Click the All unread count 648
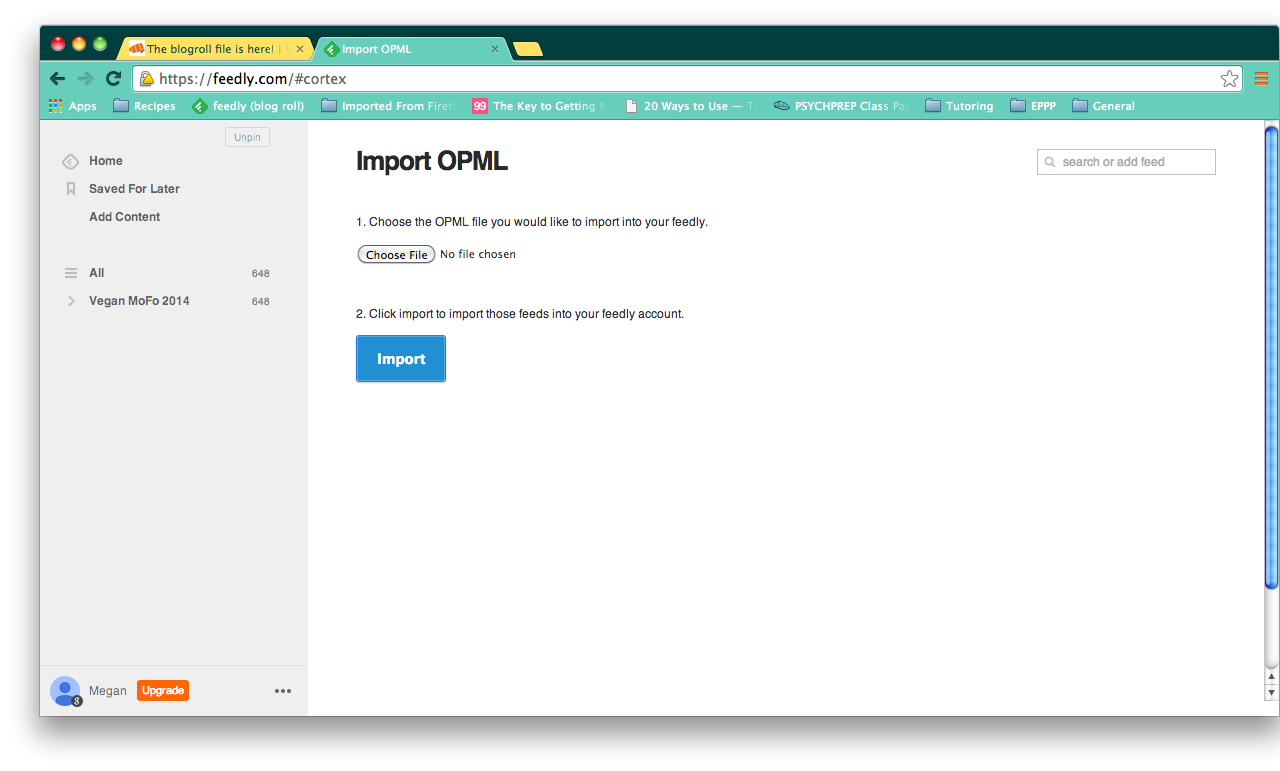 tap(261, 274)
